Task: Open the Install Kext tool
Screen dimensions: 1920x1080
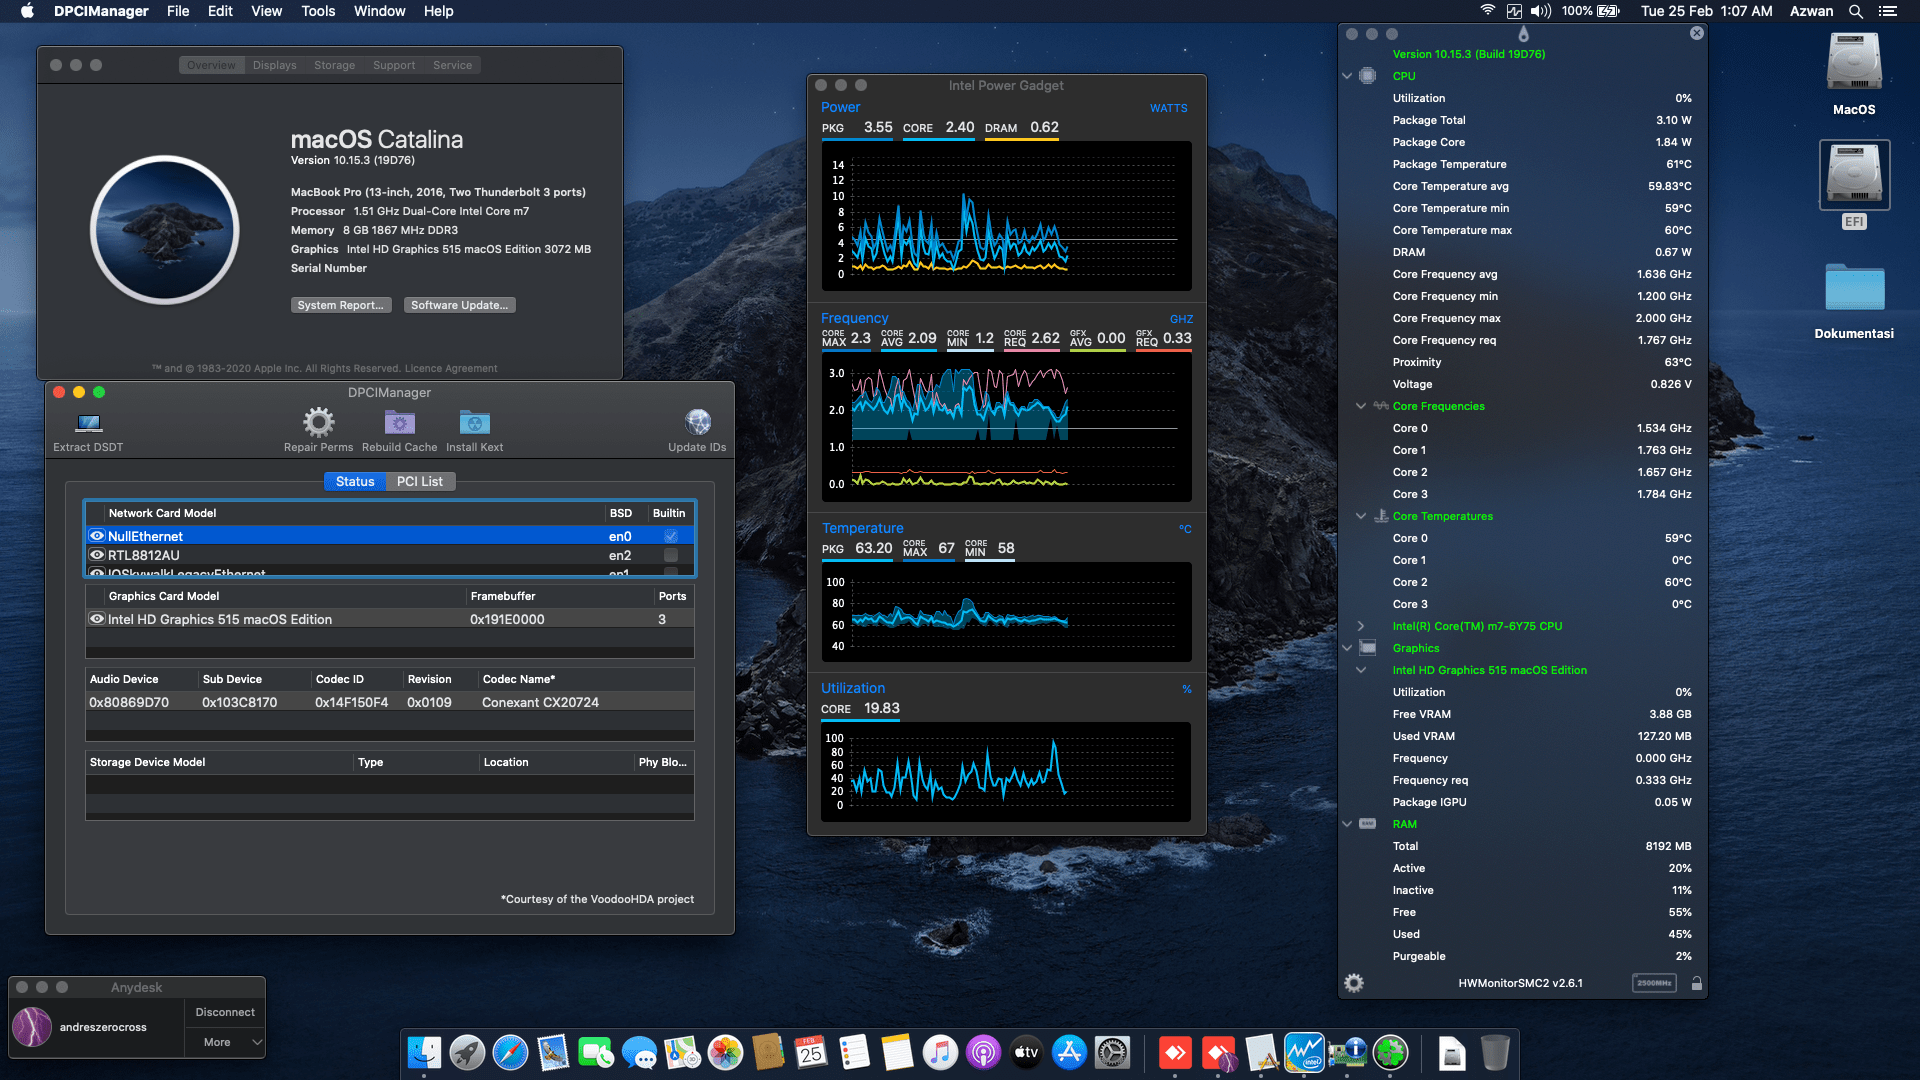Action: (x=474, y=422)
